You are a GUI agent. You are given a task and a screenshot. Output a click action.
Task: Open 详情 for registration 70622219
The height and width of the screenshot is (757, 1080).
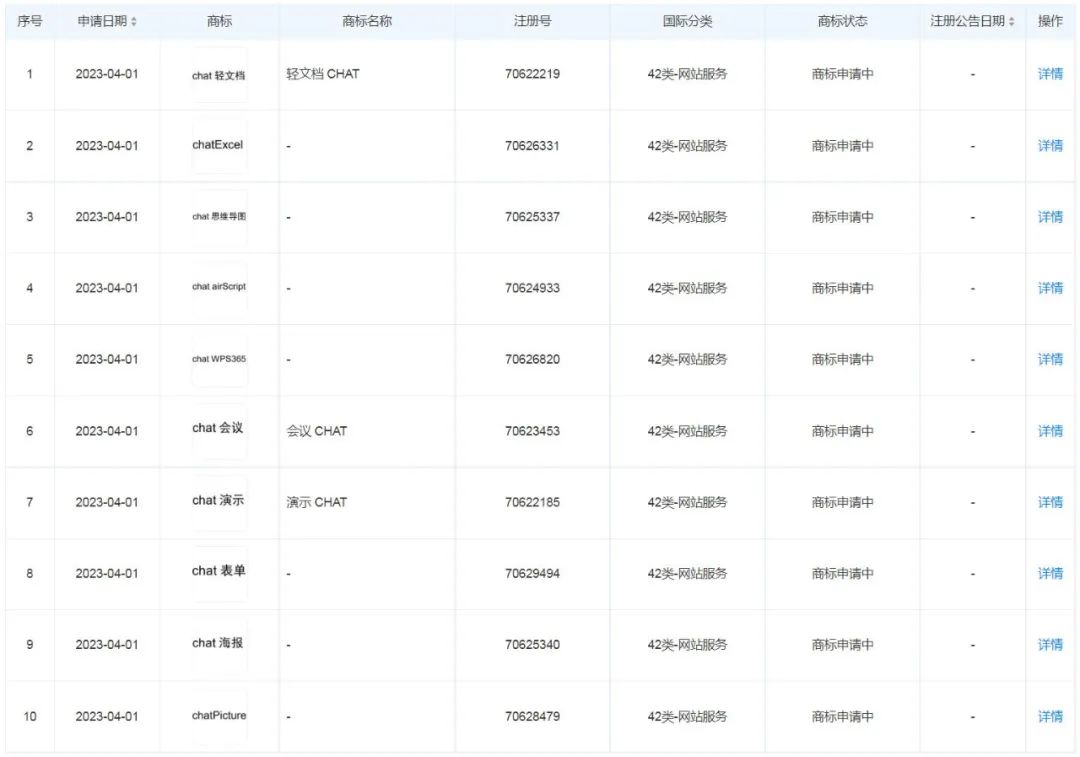[x=1050, y=74]
